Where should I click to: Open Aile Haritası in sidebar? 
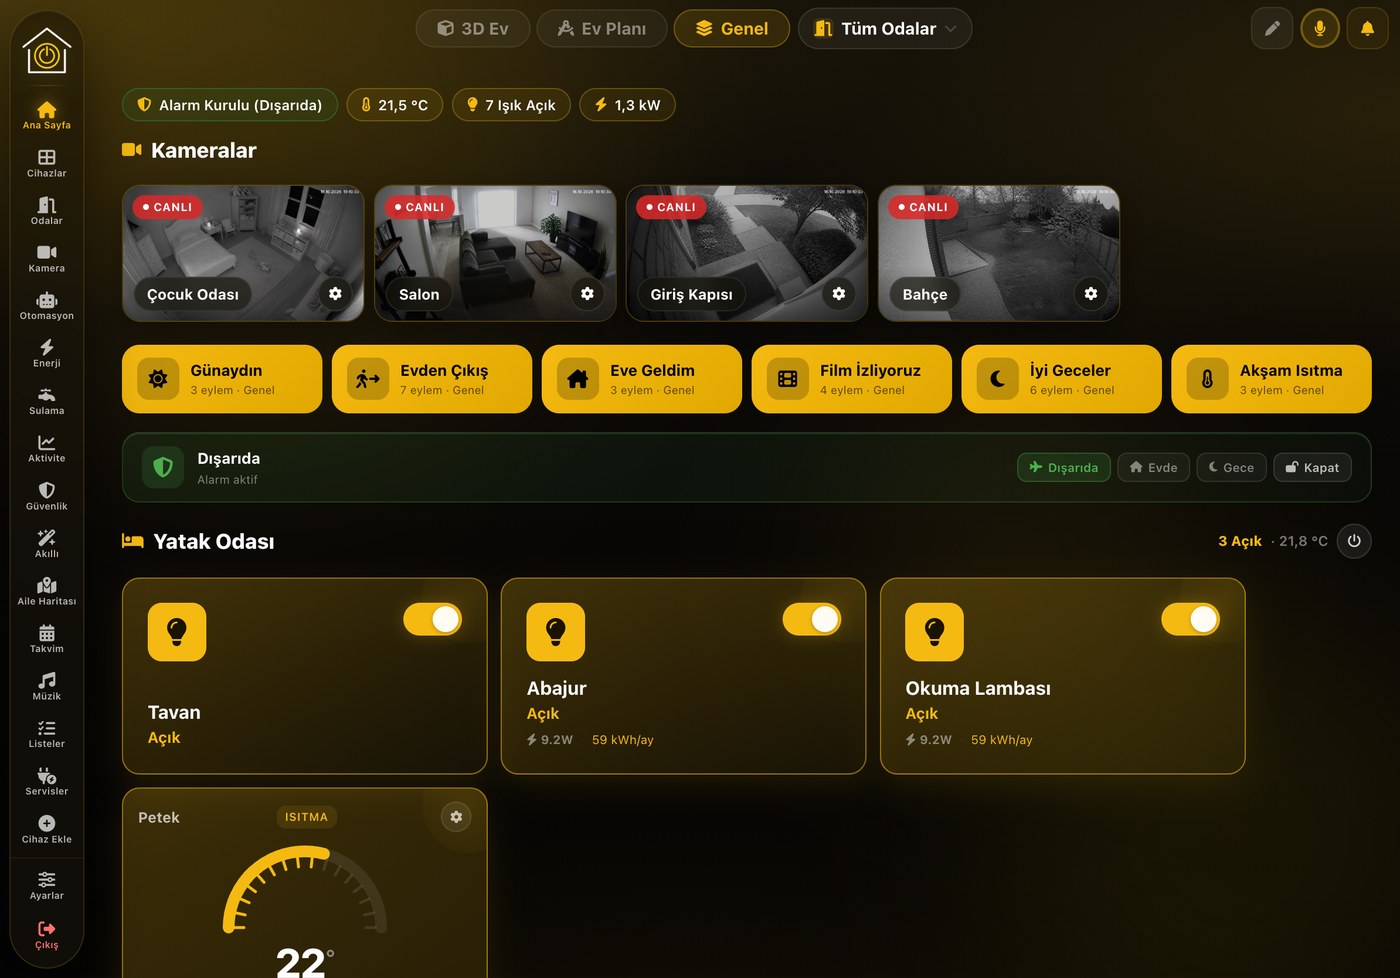tap(47, 591)
